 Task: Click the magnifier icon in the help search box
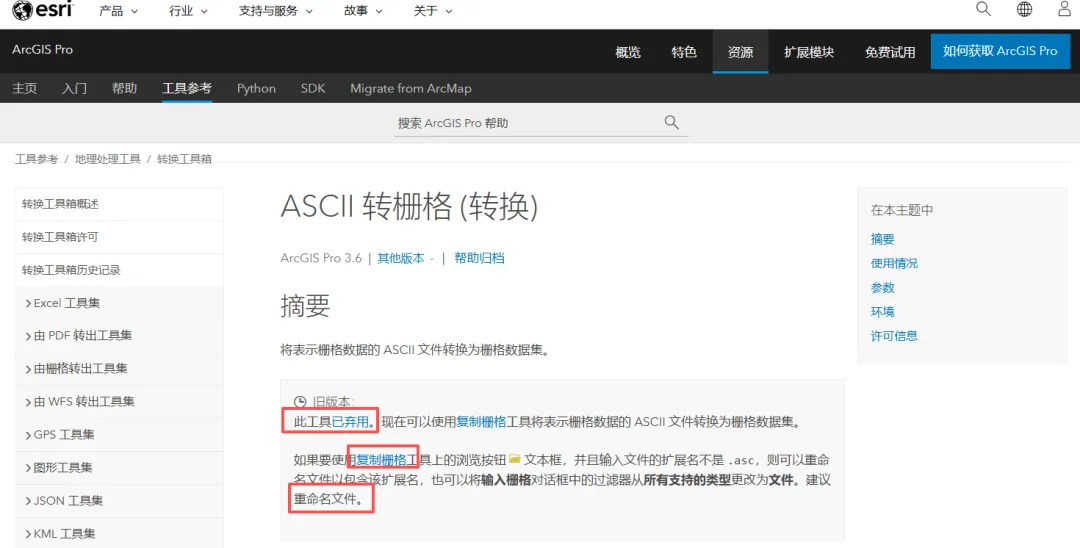pyautogui.click(x=672, y=123)
